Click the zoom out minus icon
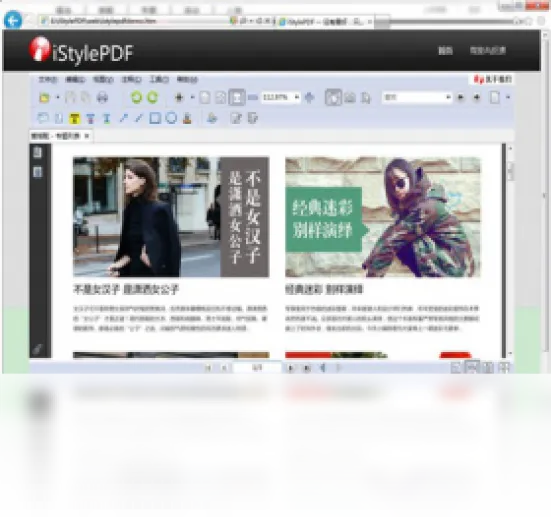This screenshot has height=531, width=551. [253, 97]
